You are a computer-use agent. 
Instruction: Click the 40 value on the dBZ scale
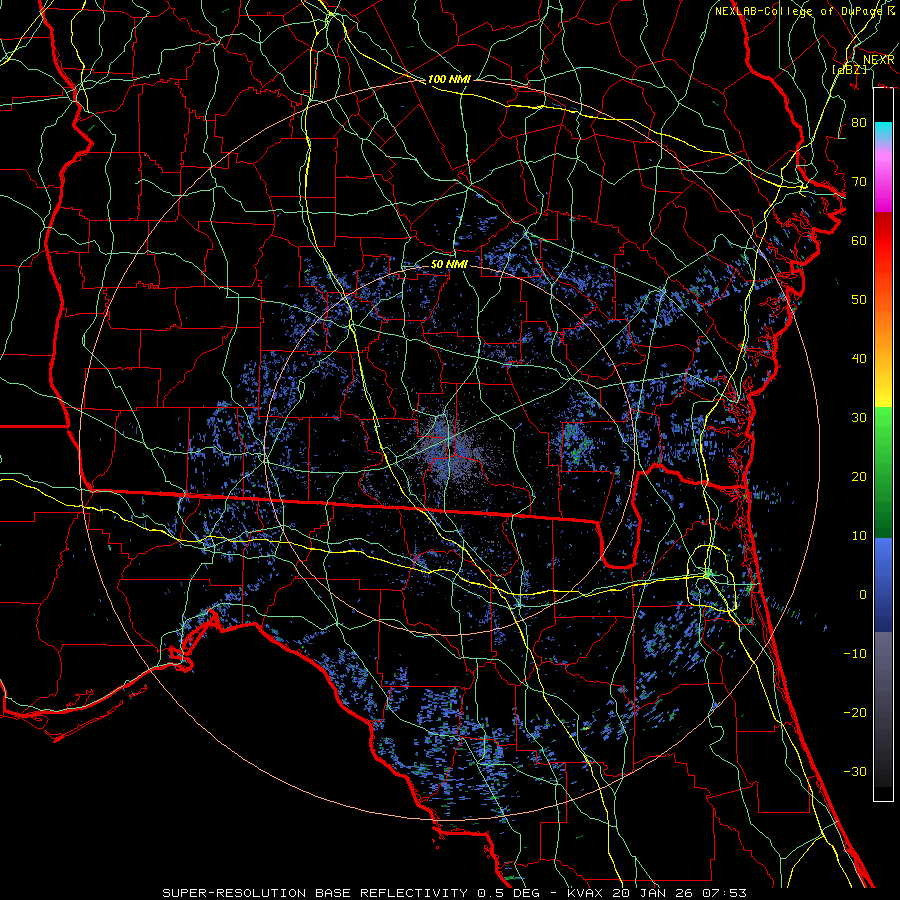click(x=859, y=359)
